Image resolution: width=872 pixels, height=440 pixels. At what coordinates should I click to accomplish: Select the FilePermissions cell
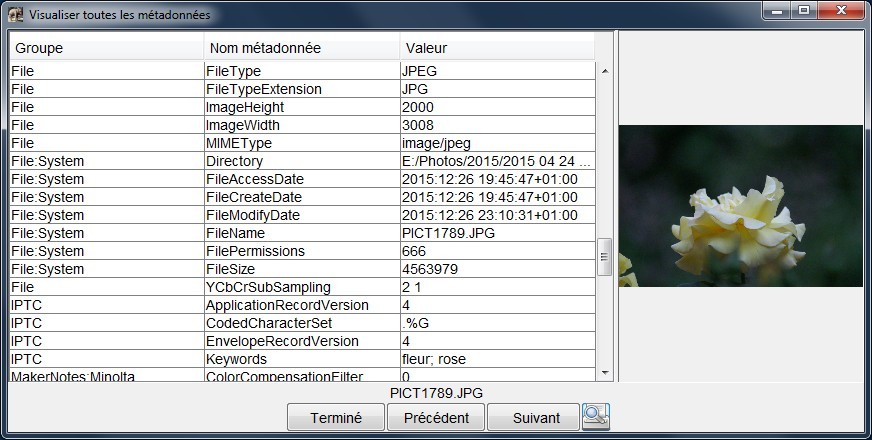(x=302, y=251)
